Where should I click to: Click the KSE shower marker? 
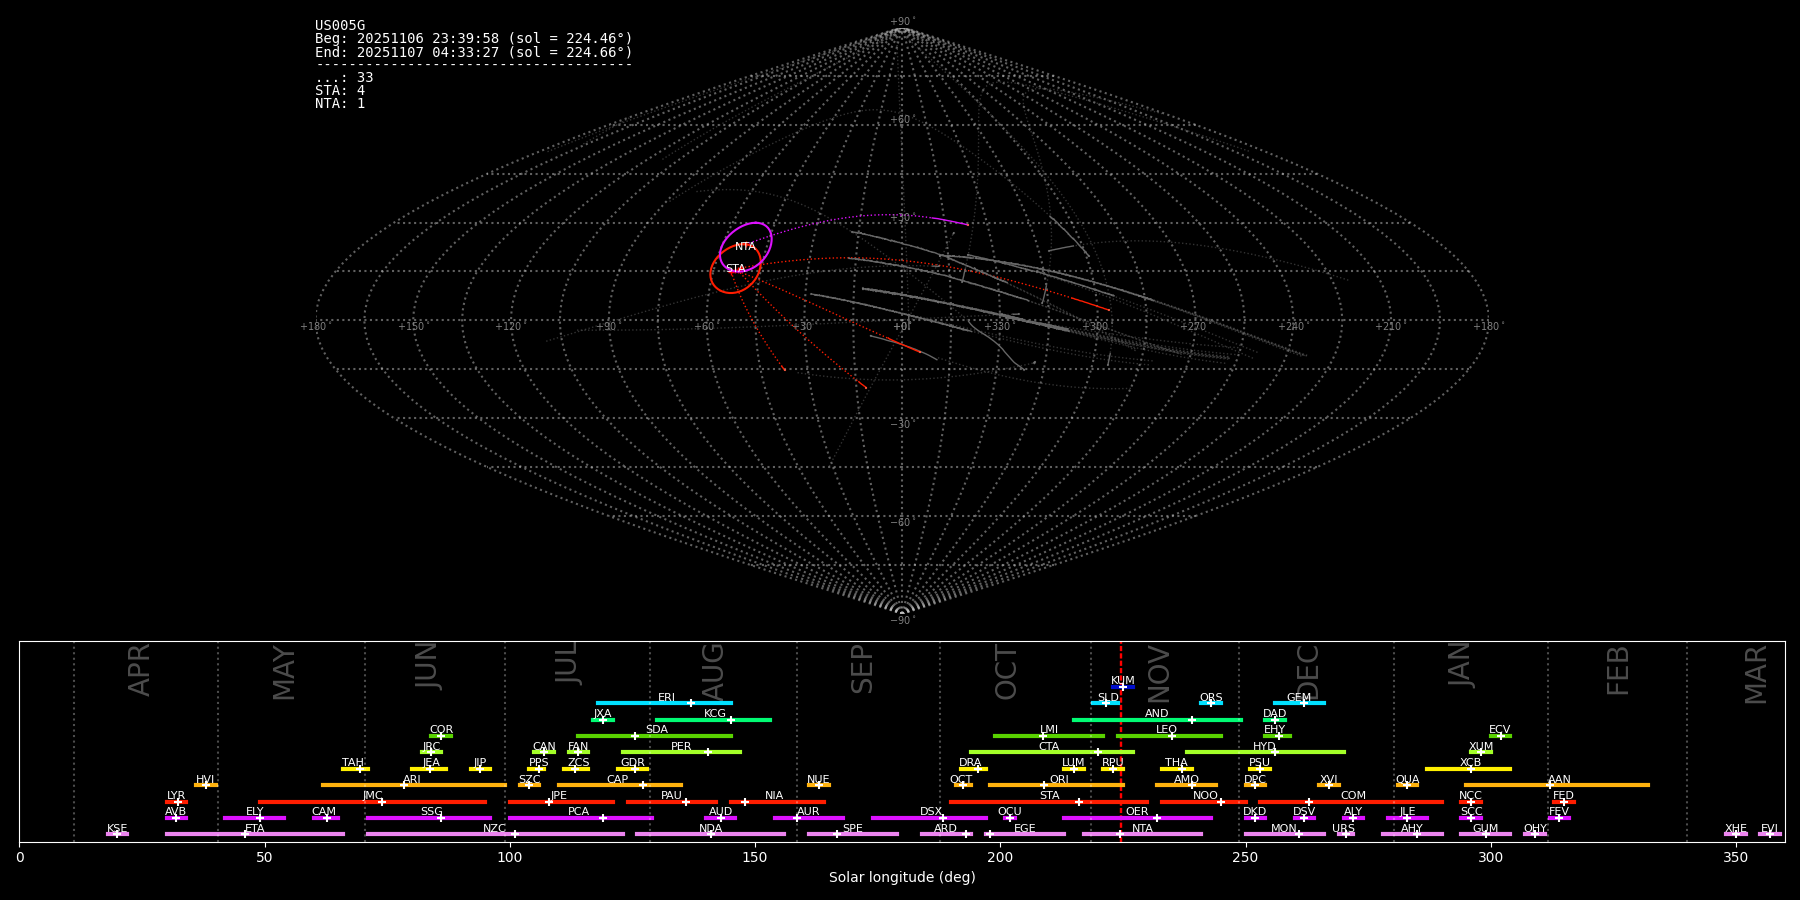tap(117, 834)
